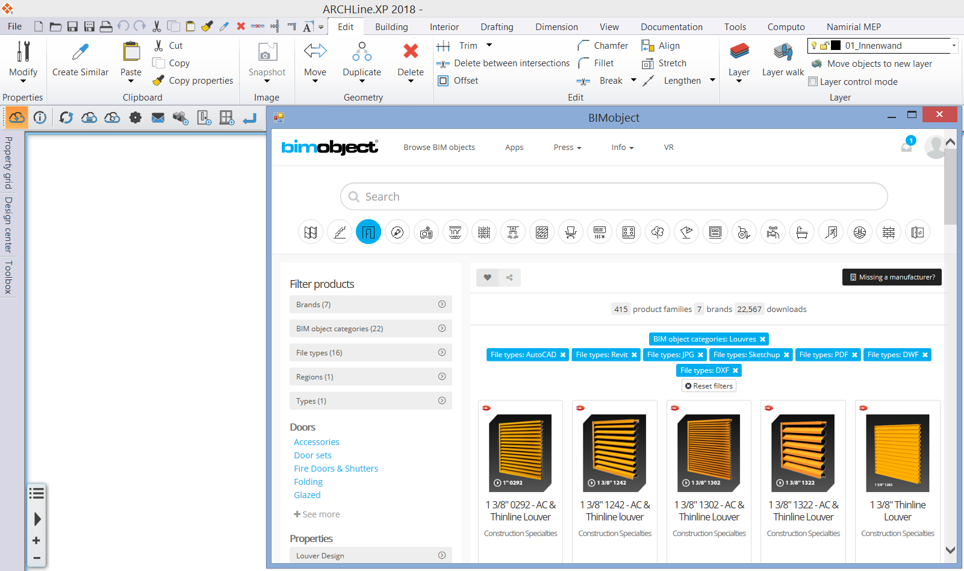Click Copy properties brush tool
Screen dimensions: 964x571
193,81
